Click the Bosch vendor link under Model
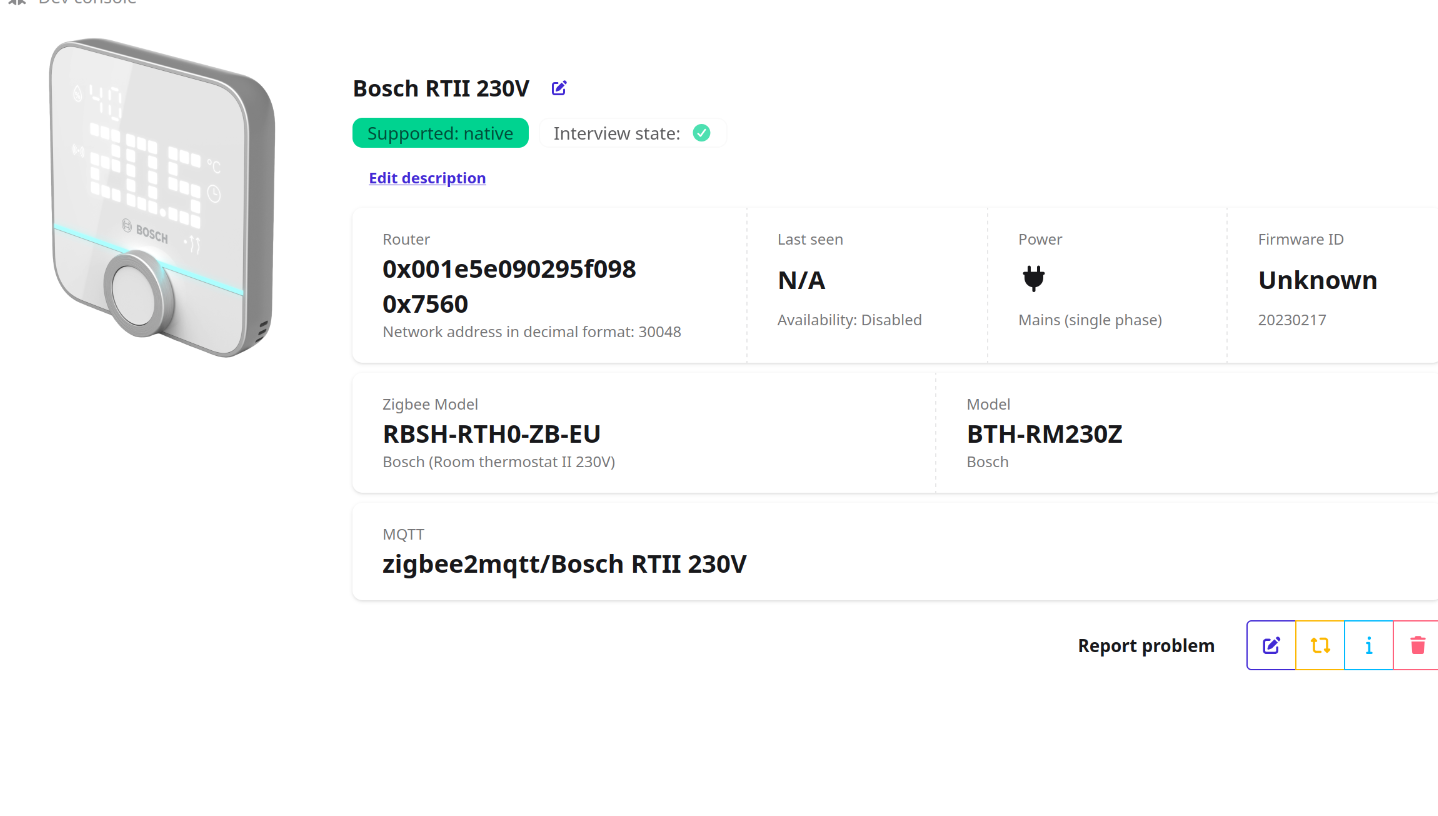The image size is (1438, 816). (987, 462)
